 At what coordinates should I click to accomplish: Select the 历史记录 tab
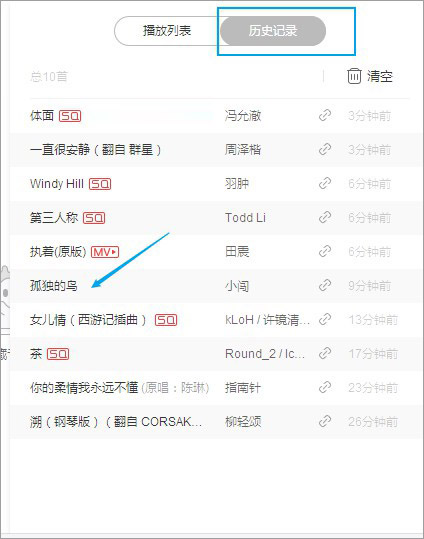[273, 31]
